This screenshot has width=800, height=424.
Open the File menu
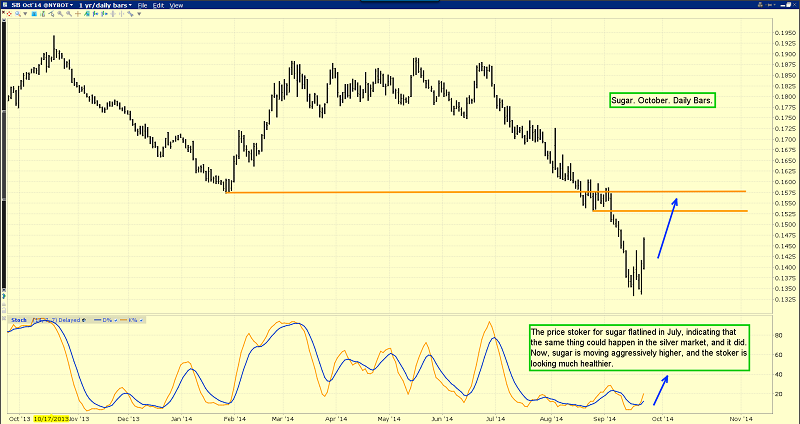(145, 5)
